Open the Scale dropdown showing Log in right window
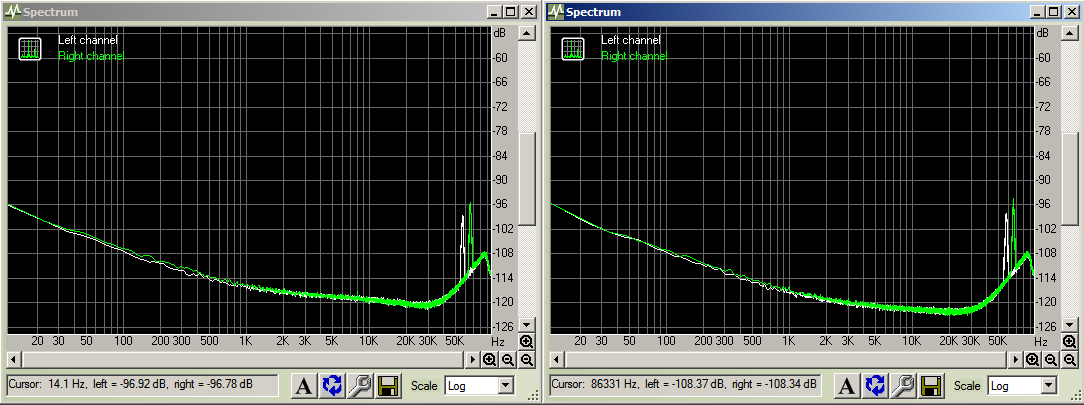Image resolution: width=1084 pixels, height=405 pixels. tap(1050, 386)
